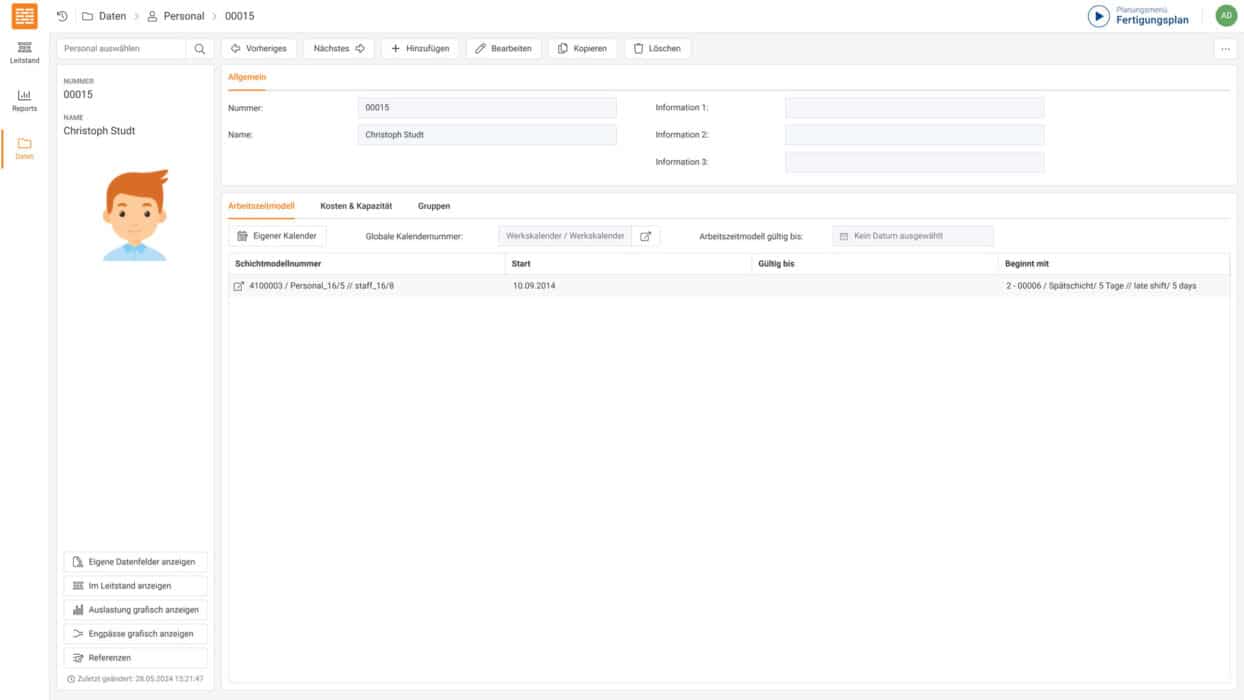Switch to the Gruppen tab
This screenshot has width=1244, height=700.
pos(434,206)
